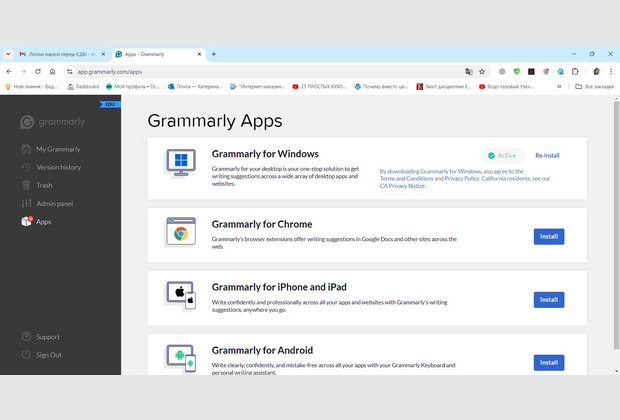Screen dimensions: 620x420
Task: Reload the page
Action: tap(38, 72)
